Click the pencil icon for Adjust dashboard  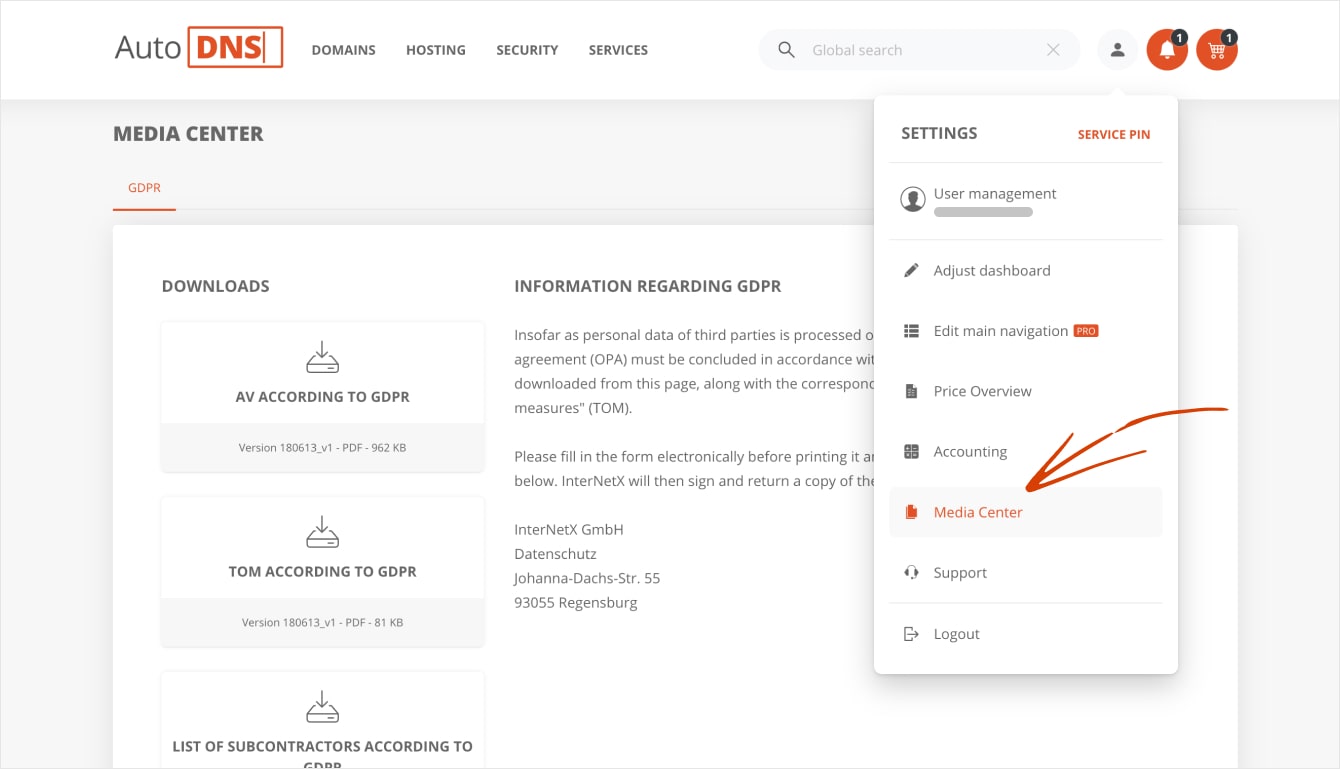911,271
